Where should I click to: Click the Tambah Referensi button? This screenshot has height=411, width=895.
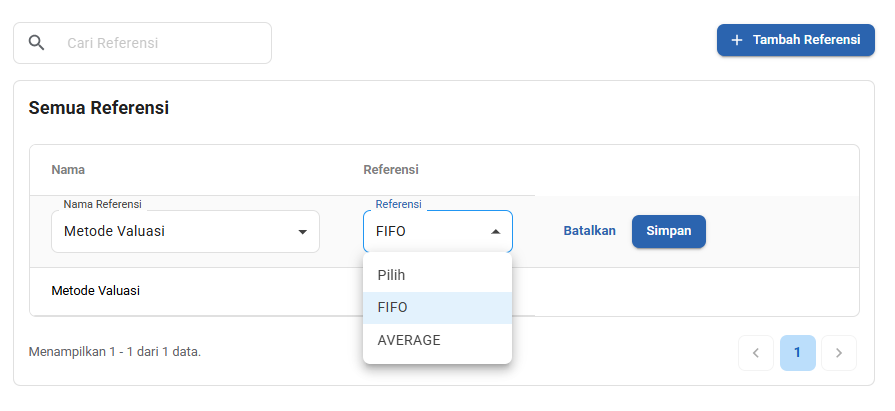coord(796,40)
